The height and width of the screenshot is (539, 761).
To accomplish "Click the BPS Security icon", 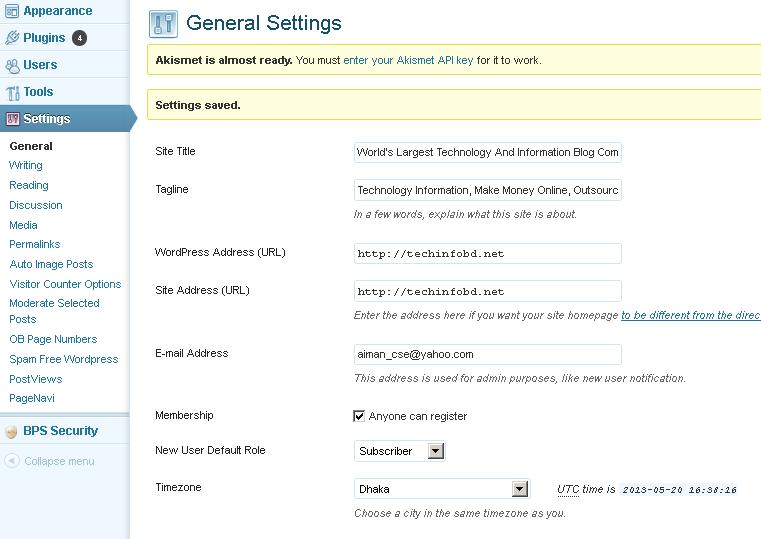I will click(x=12, y=431).
